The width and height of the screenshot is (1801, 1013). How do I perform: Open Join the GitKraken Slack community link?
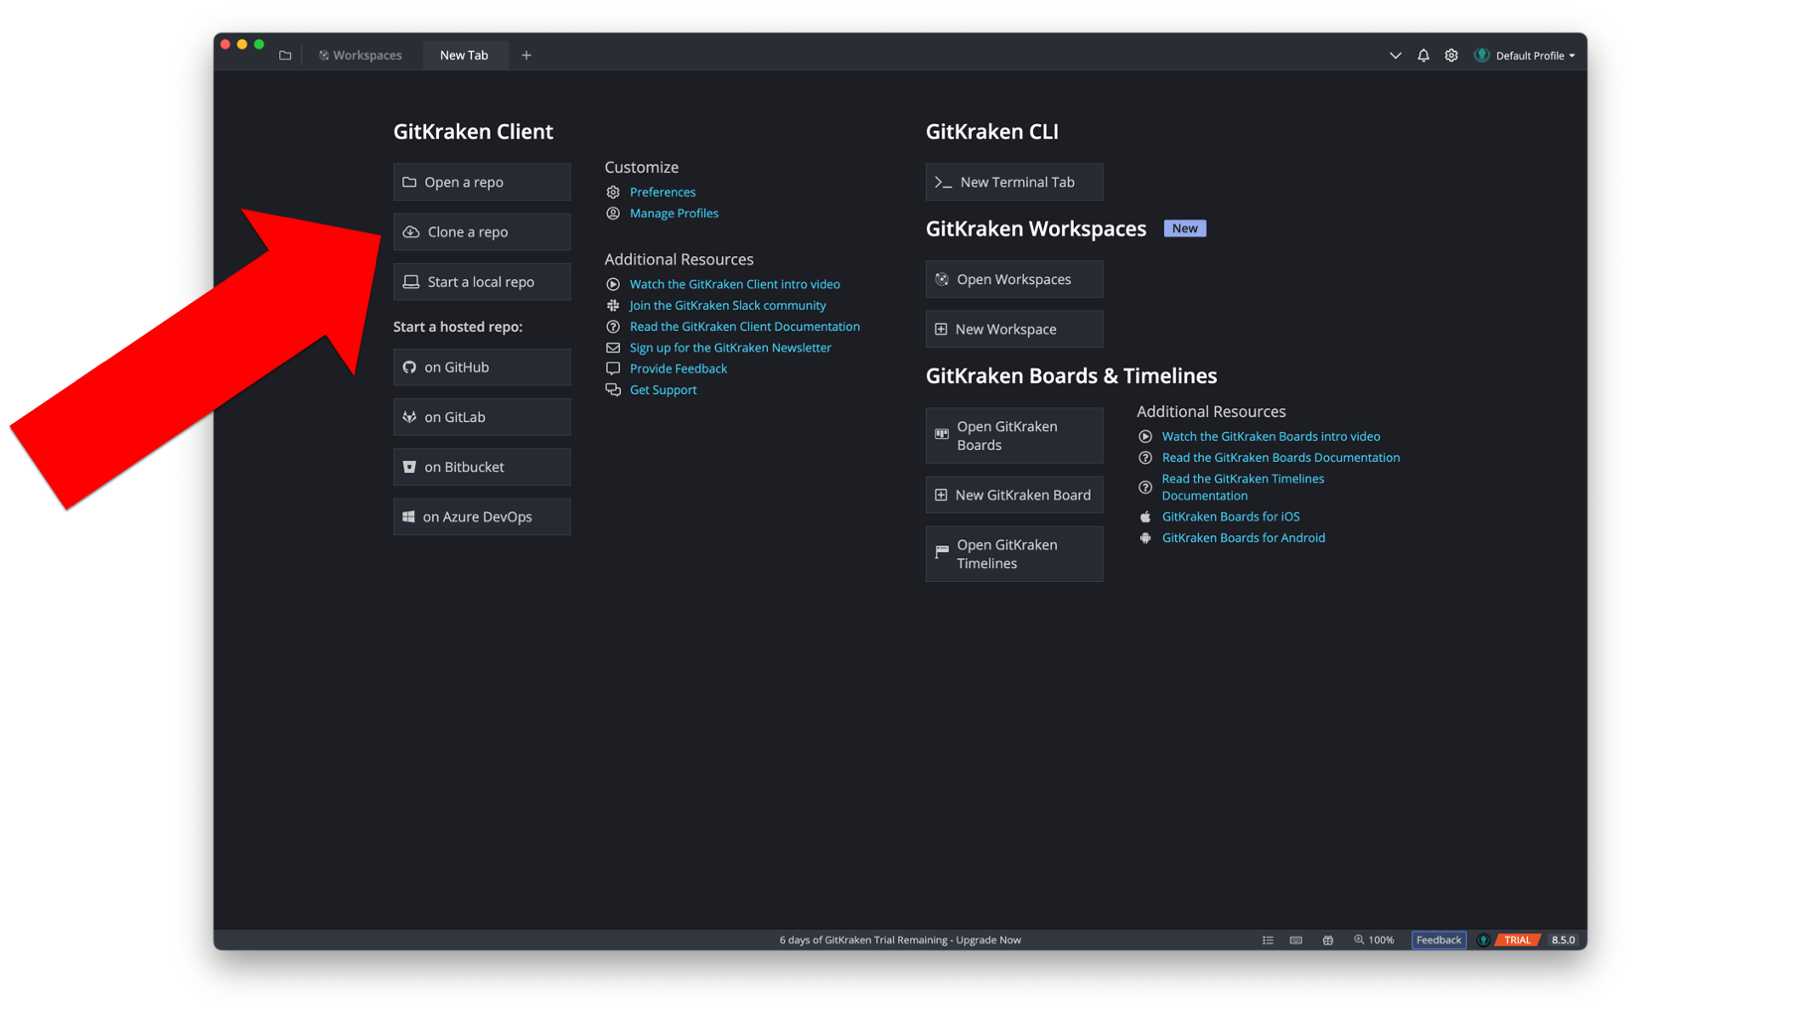pos(728,305)
